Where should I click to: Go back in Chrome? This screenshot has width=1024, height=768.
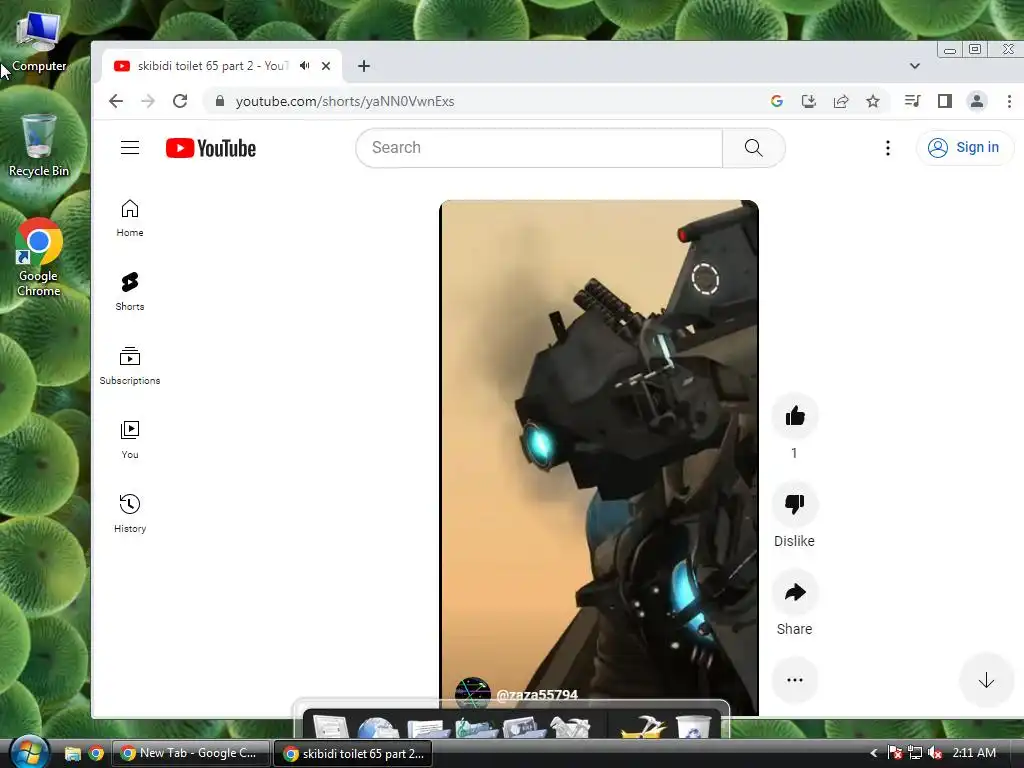[116, 101]
